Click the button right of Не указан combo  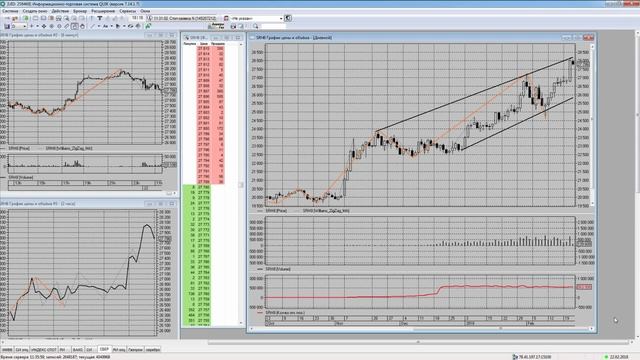(288, 18)
